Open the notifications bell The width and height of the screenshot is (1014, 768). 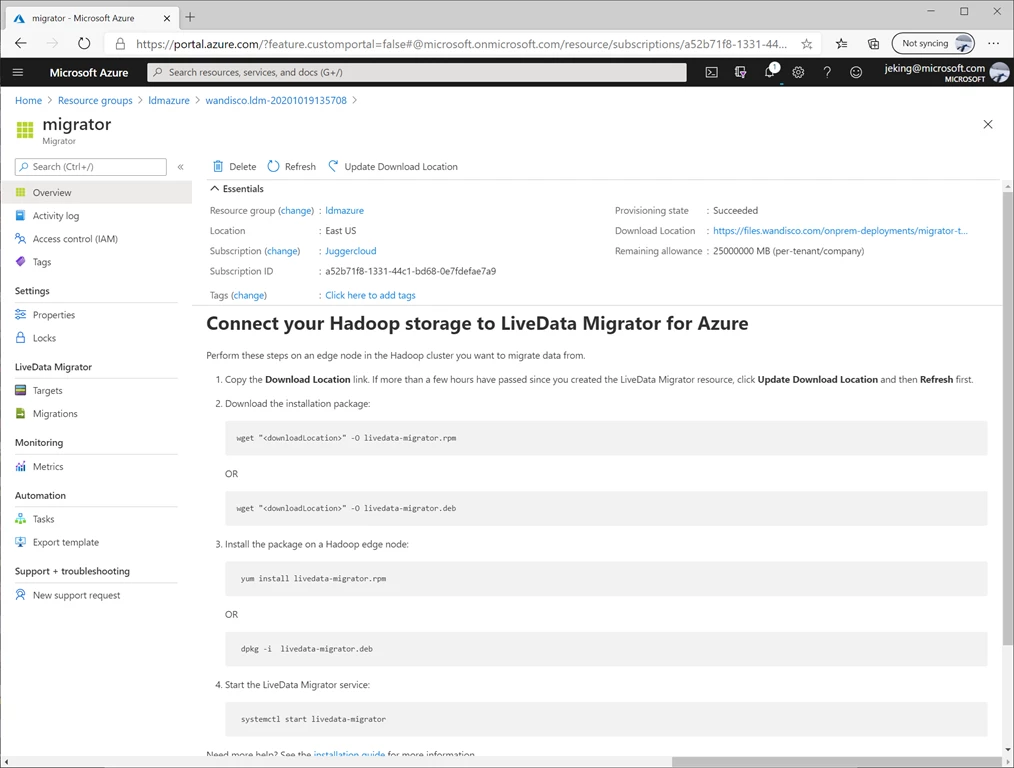click(x=767, y=72)
